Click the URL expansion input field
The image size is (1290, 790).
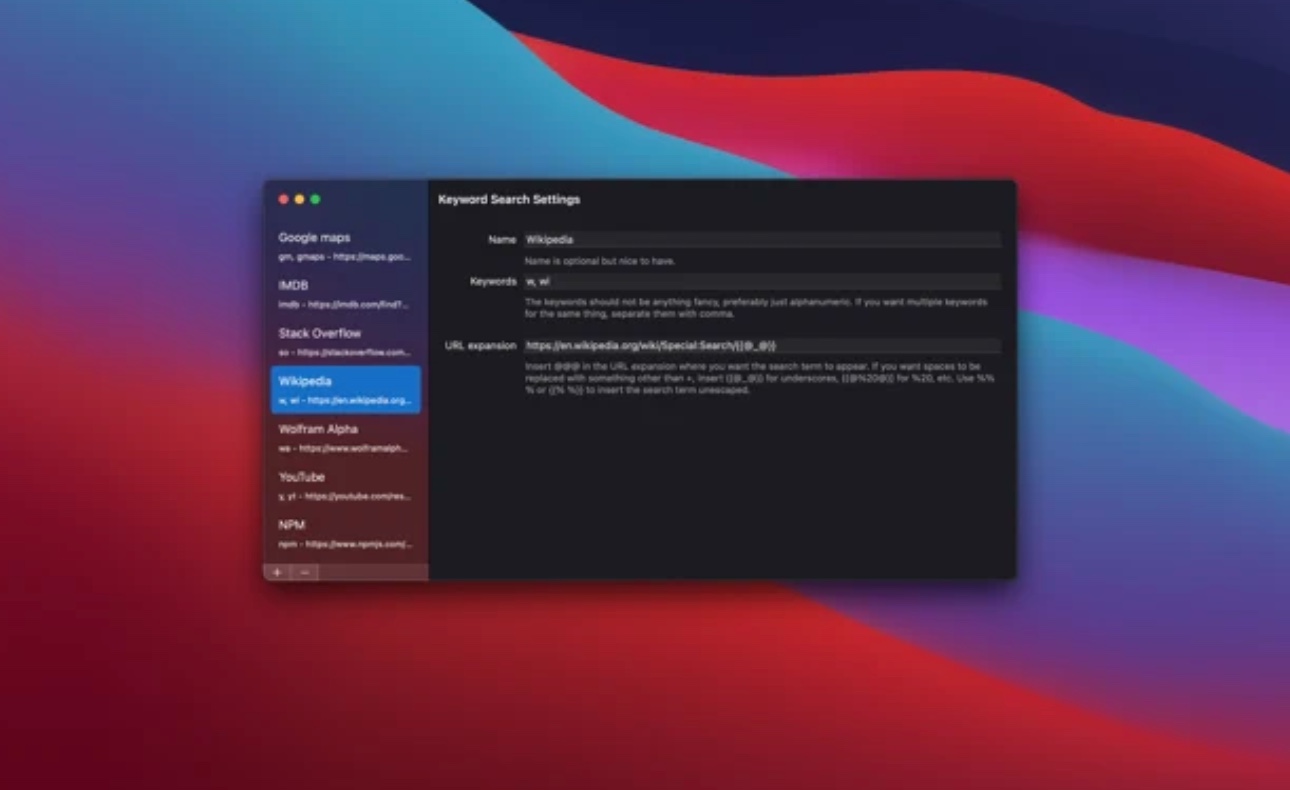click(761, 346)
